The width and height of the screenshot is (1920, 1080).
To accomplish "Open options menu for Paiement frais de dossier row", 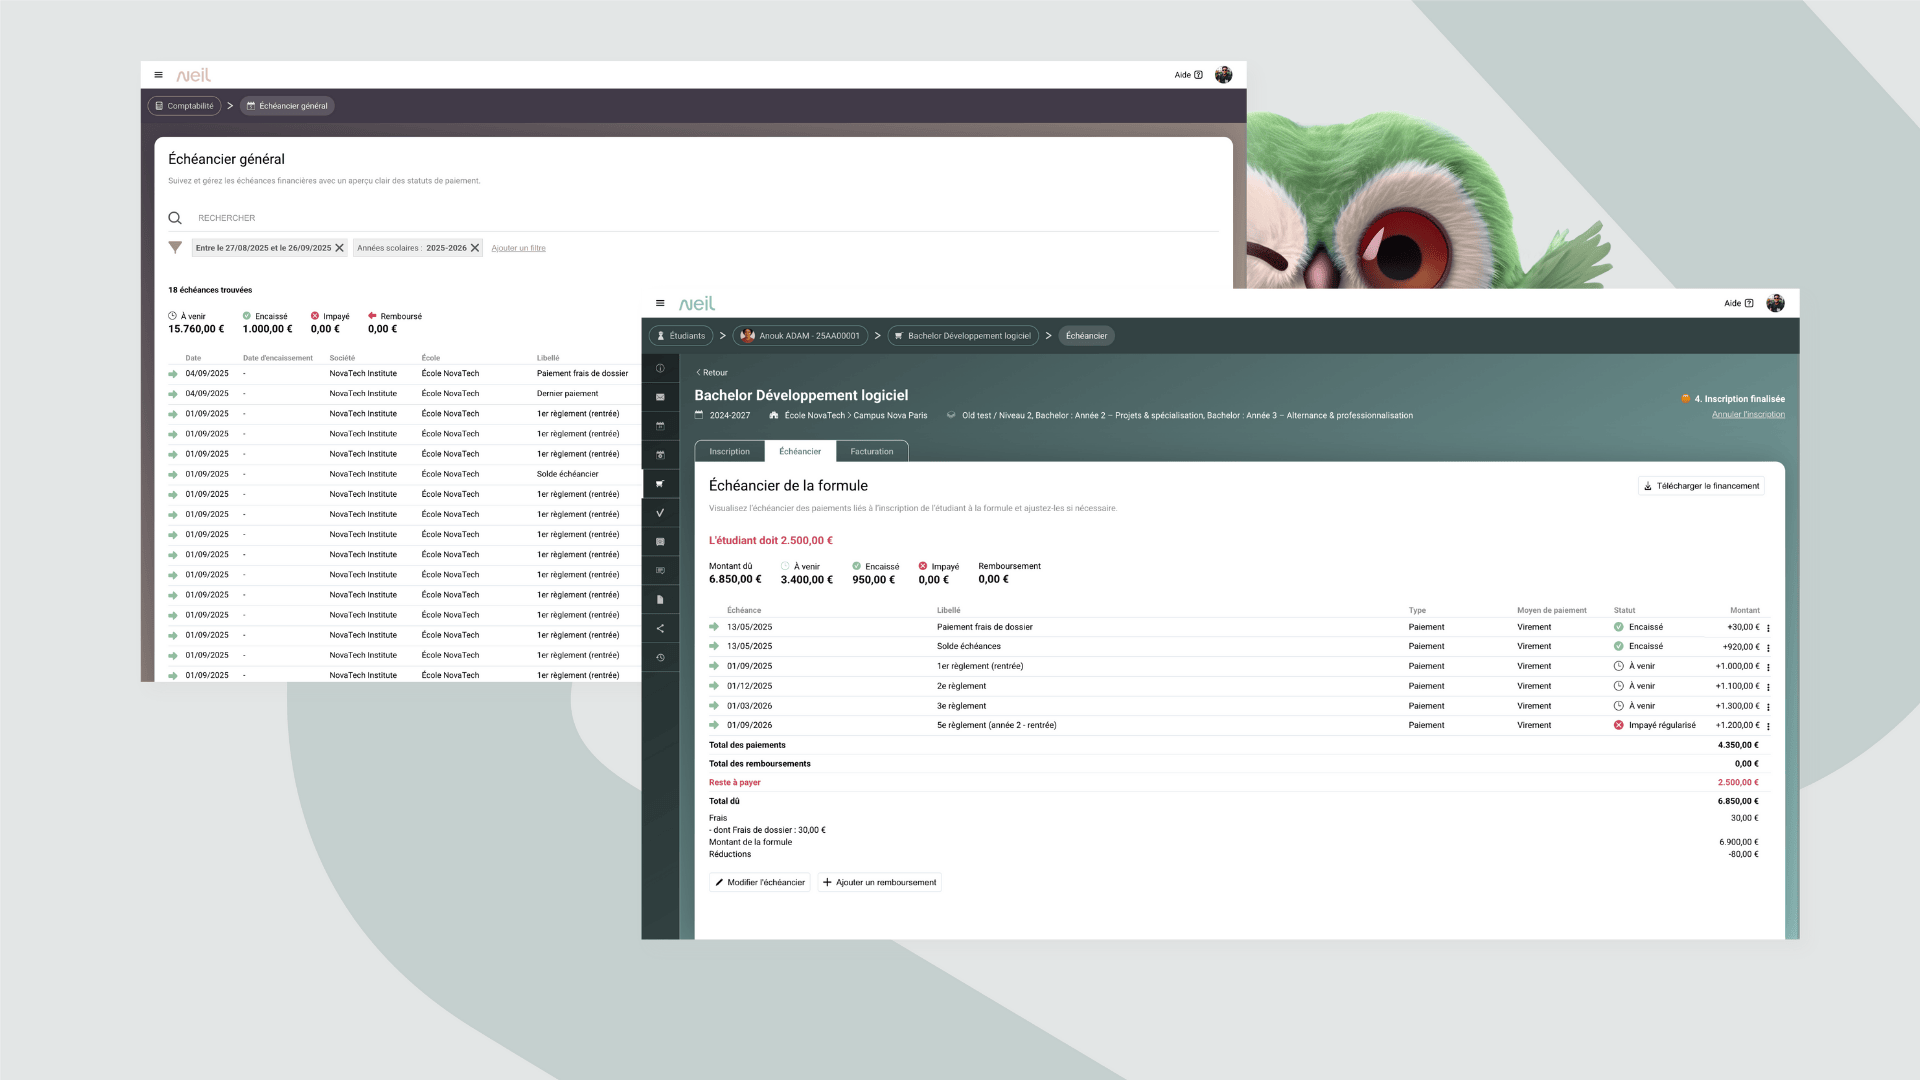I will tap(1768, 628).
